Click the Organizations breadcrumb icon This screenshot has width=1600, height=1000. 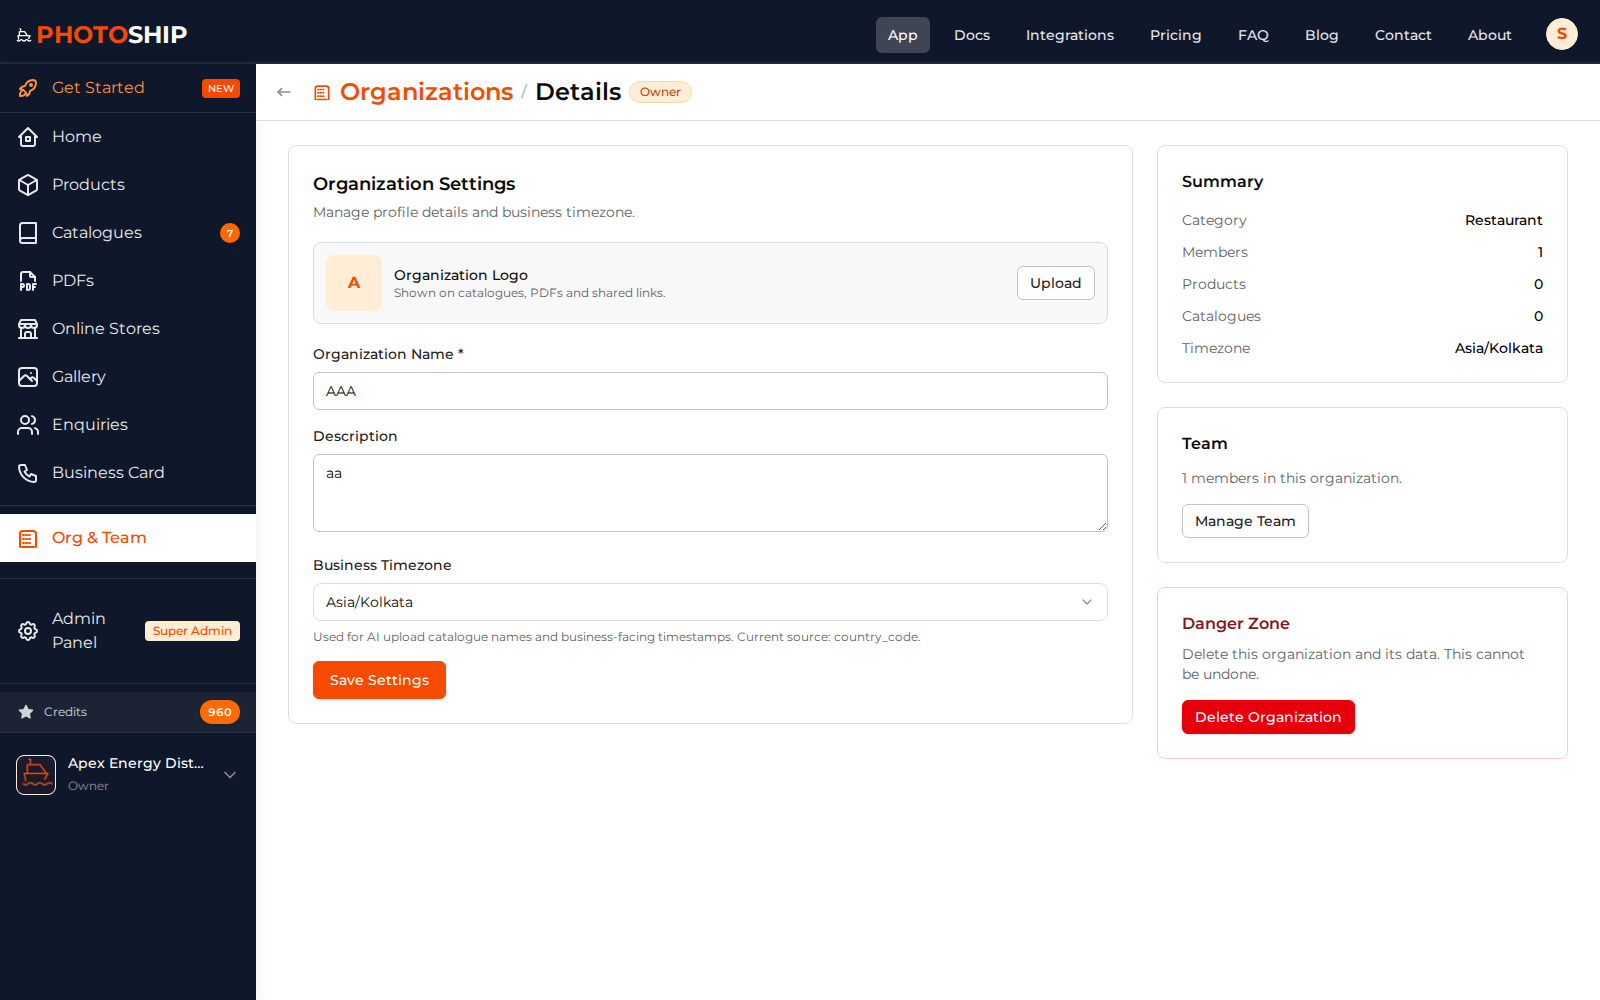[x=322, y=93]
